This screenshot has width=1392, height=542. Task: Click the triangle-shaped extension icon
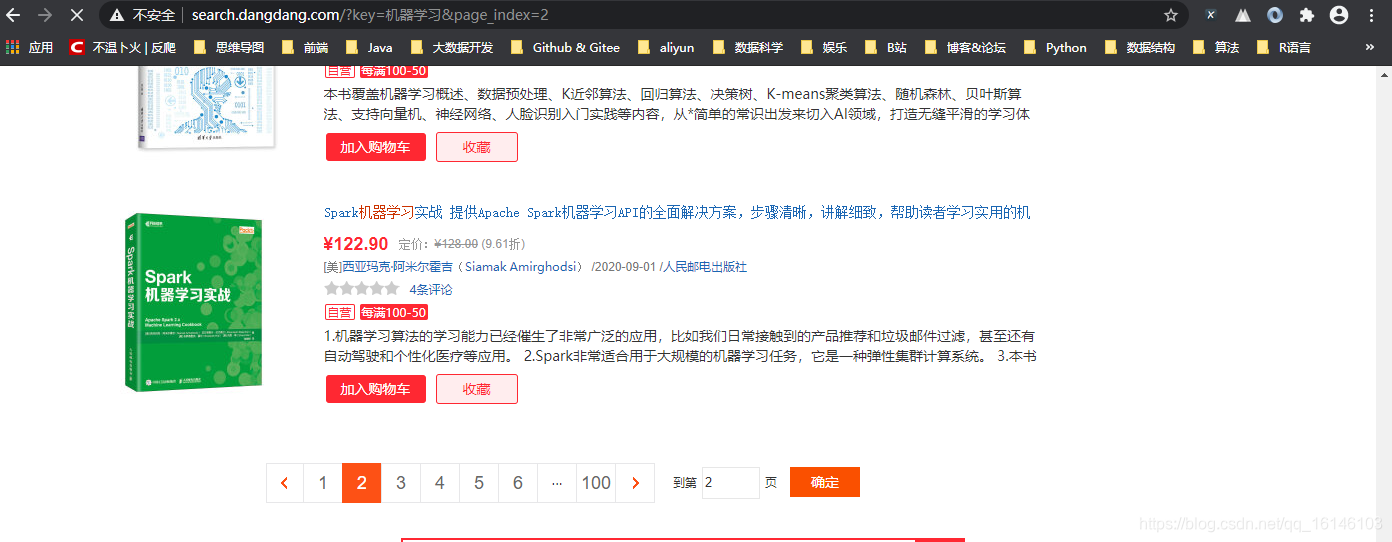point(1243,15)
